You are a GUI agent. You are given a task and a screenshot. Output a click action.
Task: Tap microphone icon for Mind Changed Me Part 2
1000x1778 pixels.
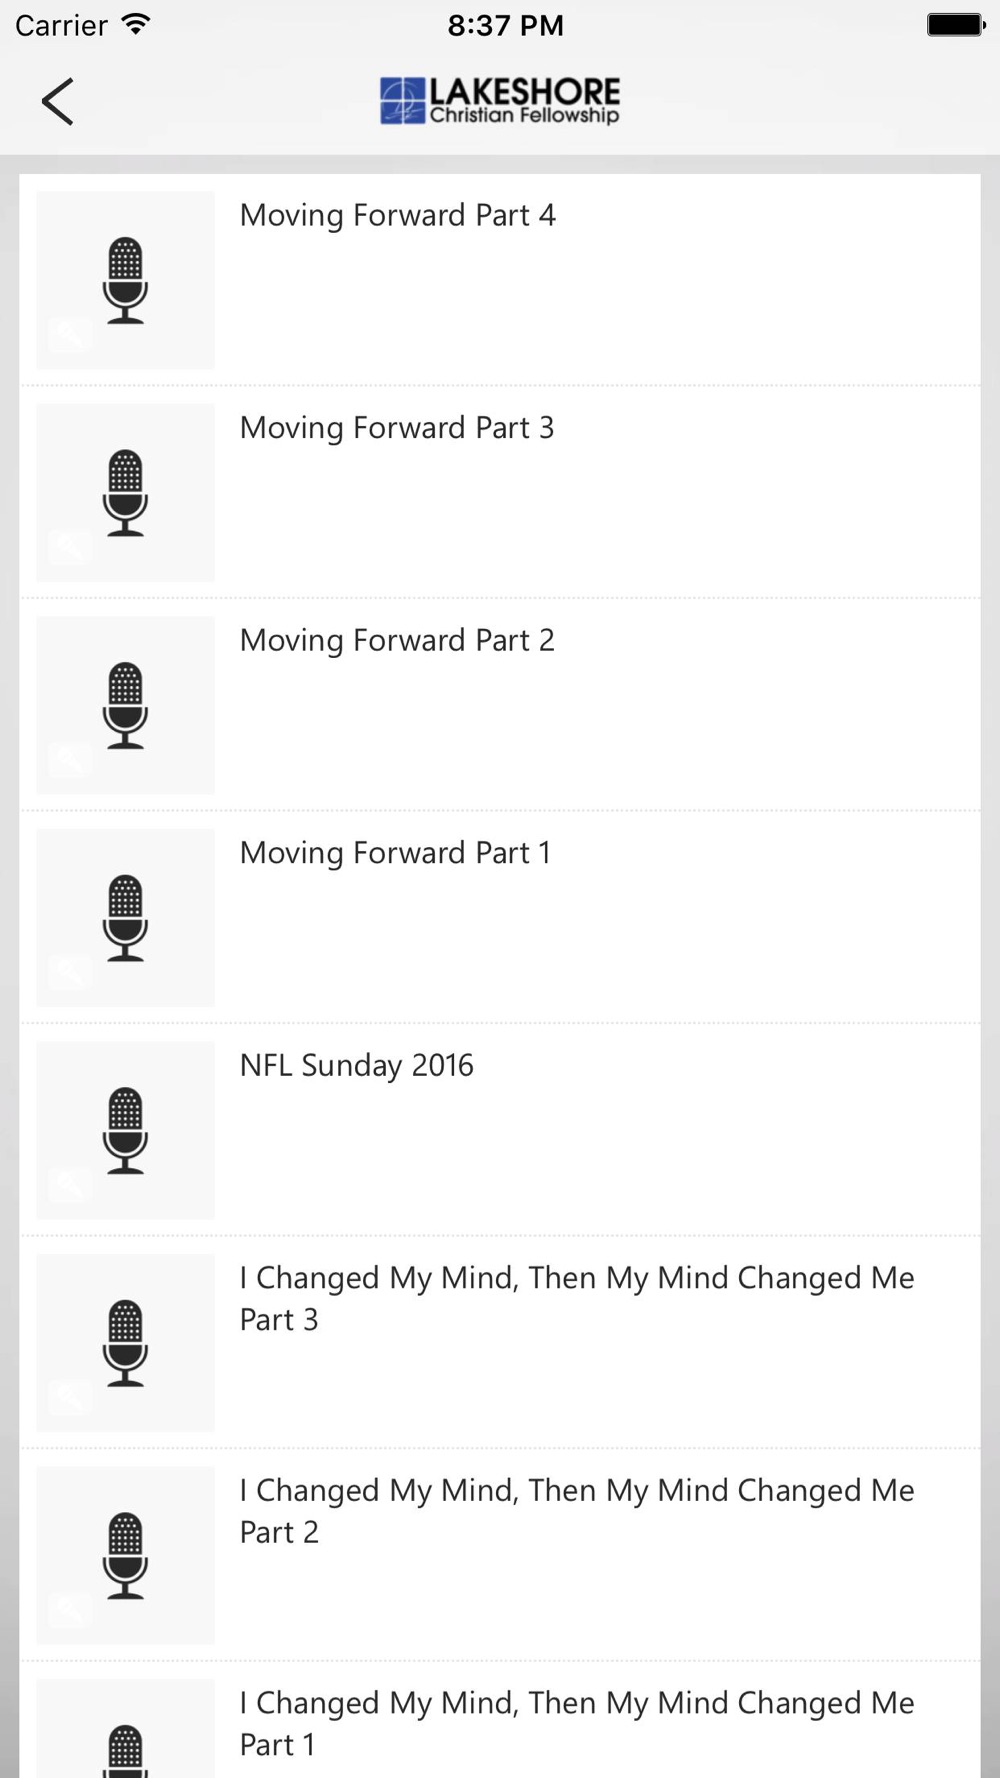125,1555
